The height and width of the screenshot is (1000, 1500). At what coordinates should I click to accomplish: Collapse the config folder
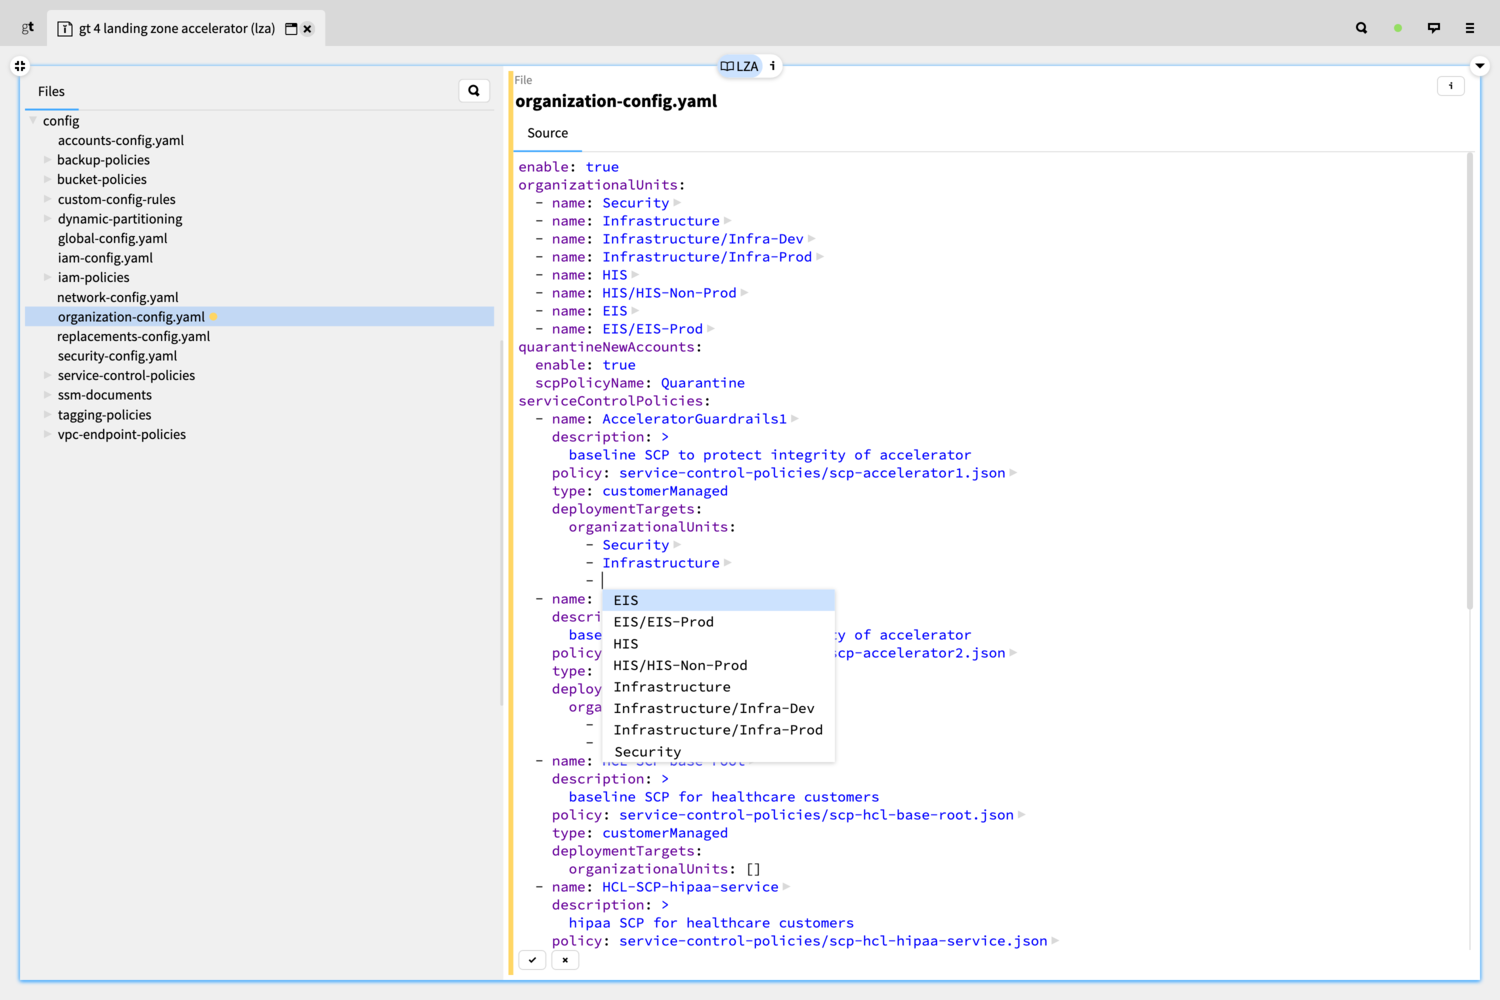pos(33,121)
